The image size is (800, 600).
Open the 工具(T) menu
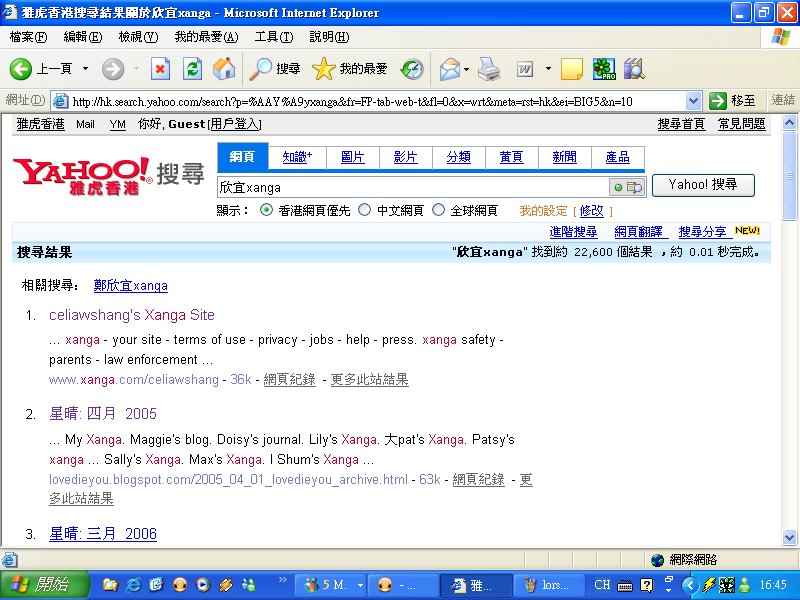274,37
